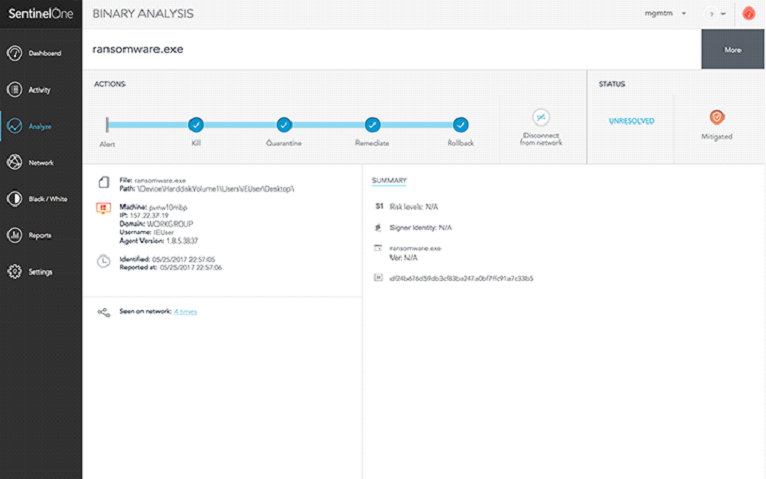Click the red notification icon at top right
Image resolution: width=766 pixels, height=479 pixels.
pyautogui.click(x=748, y=14)
